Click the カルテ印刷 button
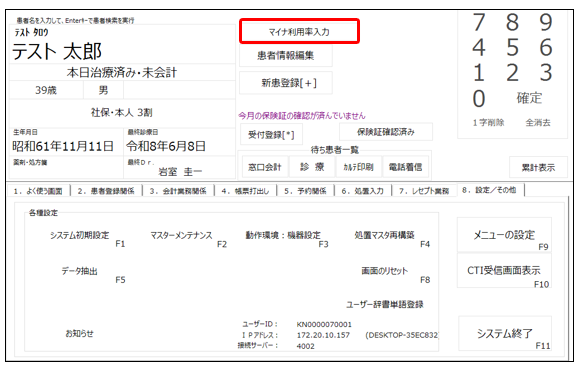 click(358, 167)
